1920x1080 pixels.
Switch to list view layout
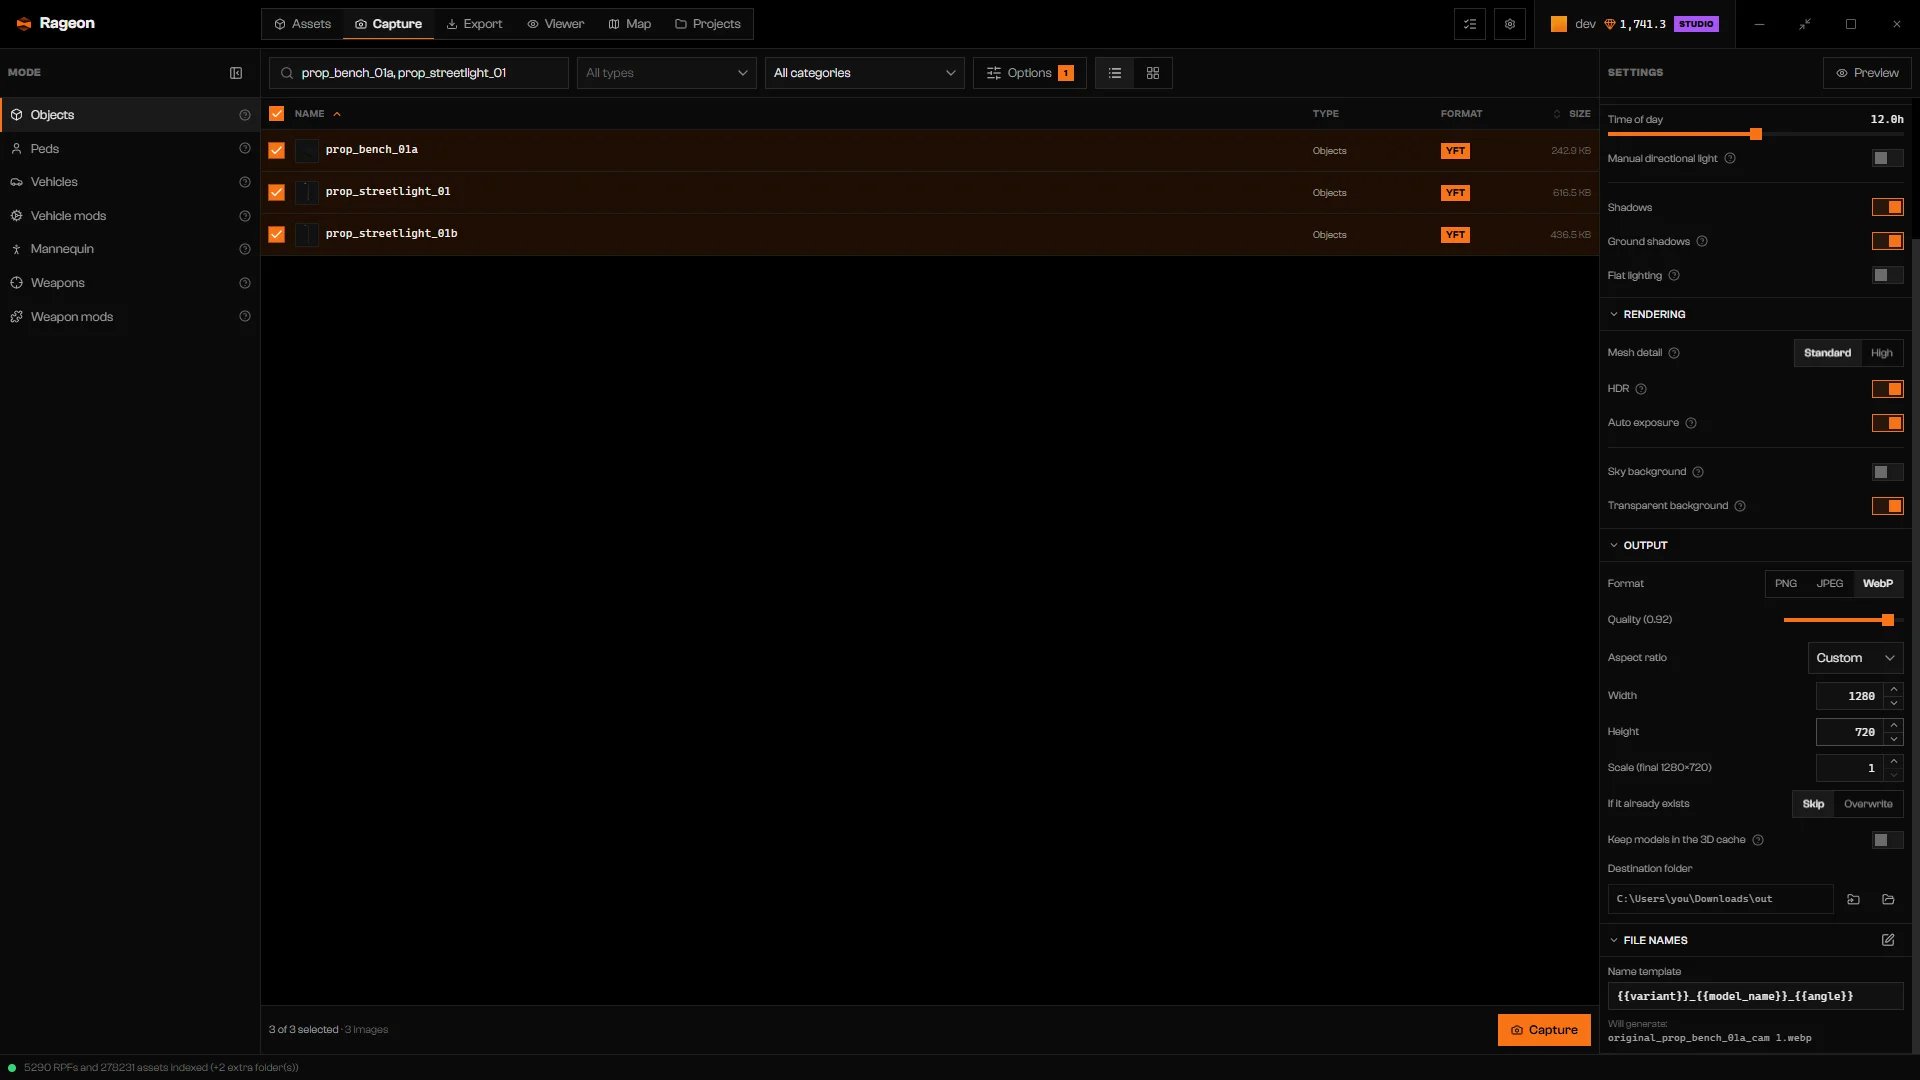click(1115, 73)
